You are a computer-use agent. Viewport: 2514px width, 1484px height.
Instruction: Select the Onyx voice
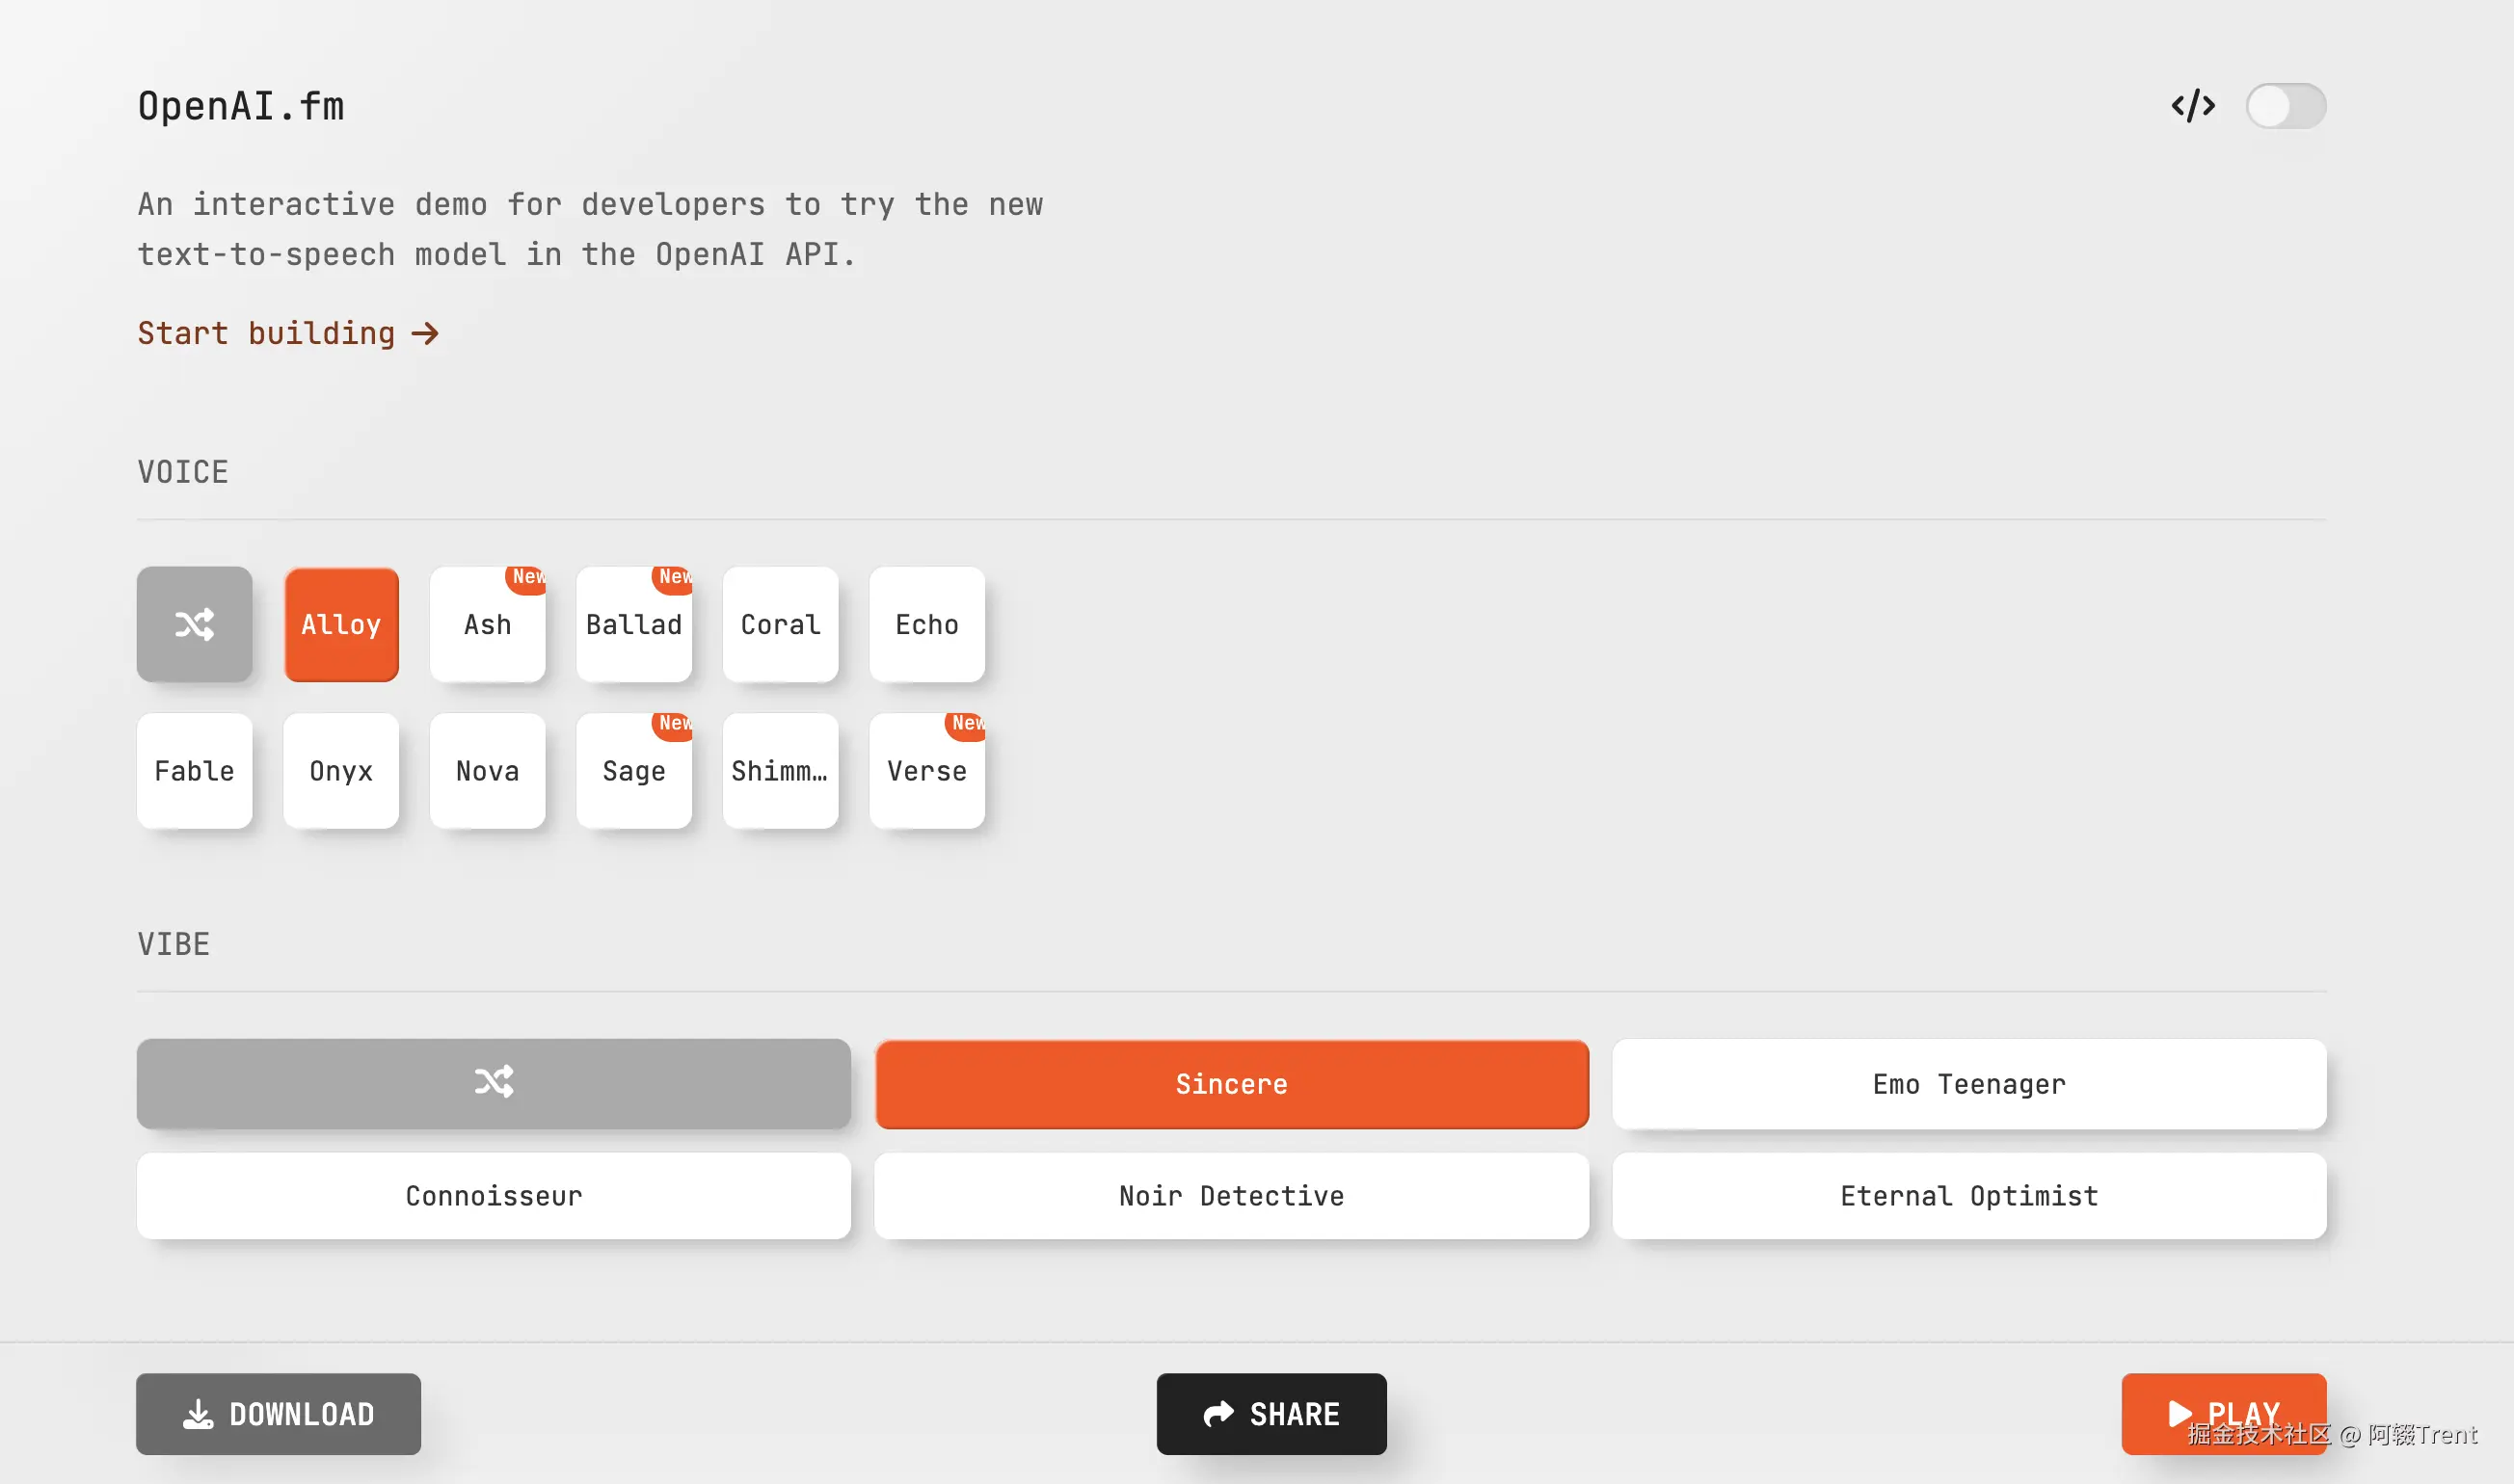pyautogui.click(x=341, y=771)
